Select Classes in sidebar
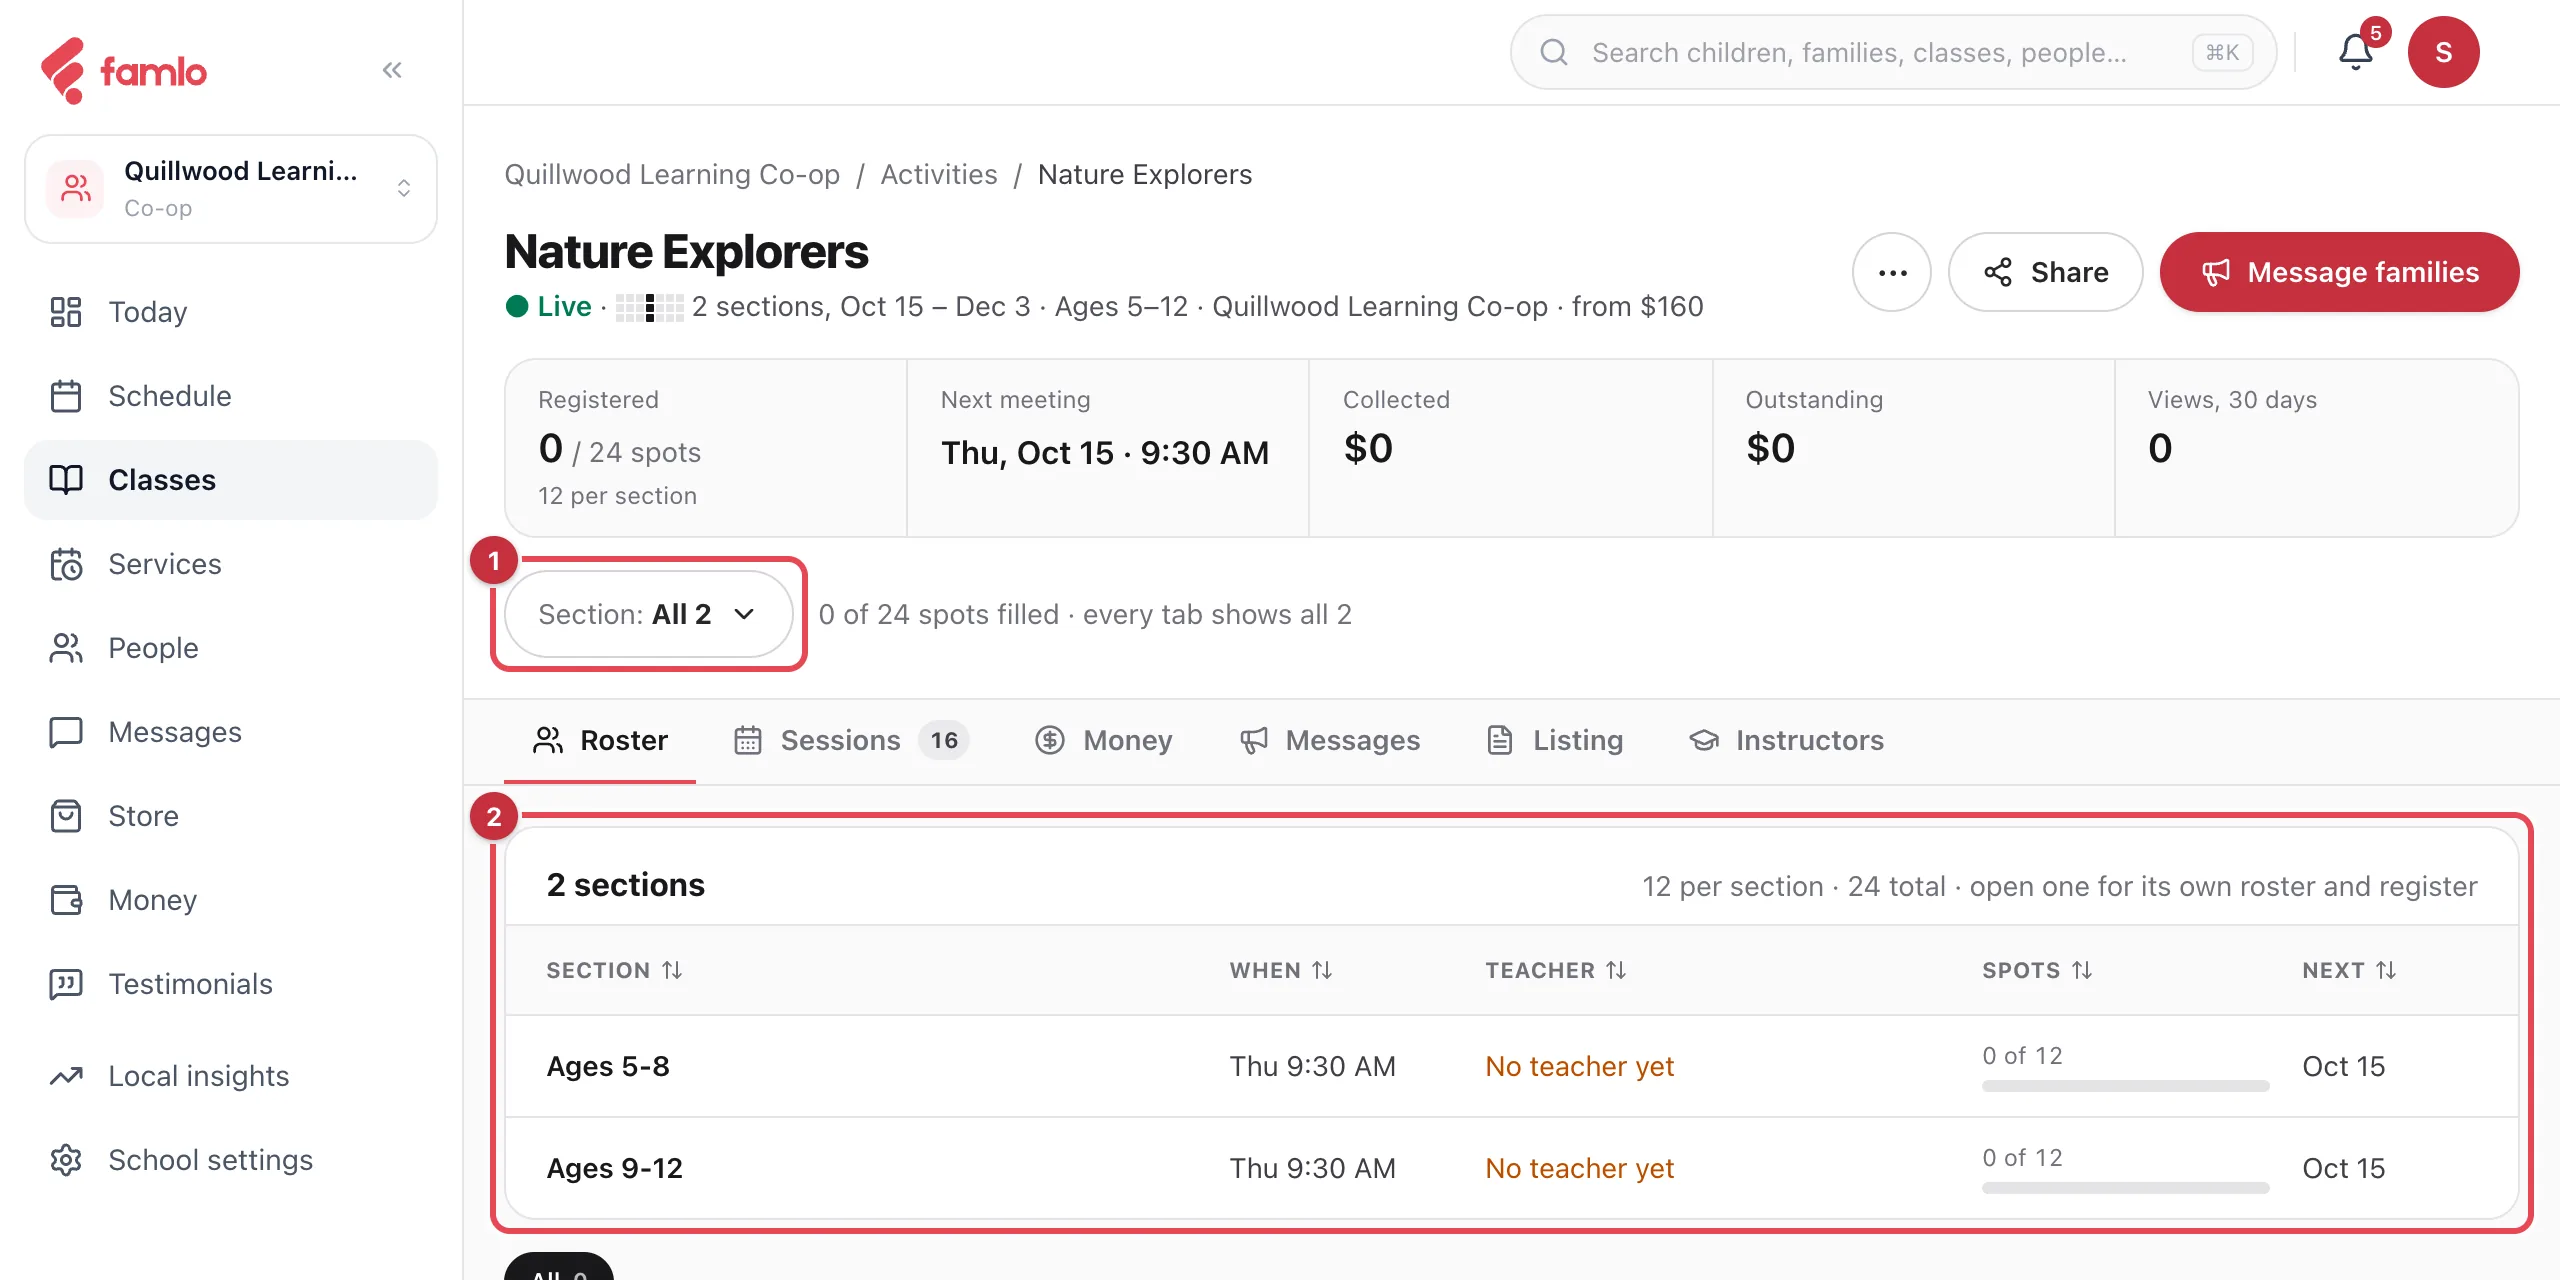The image size is (2560, 1280). pos(231,480)
